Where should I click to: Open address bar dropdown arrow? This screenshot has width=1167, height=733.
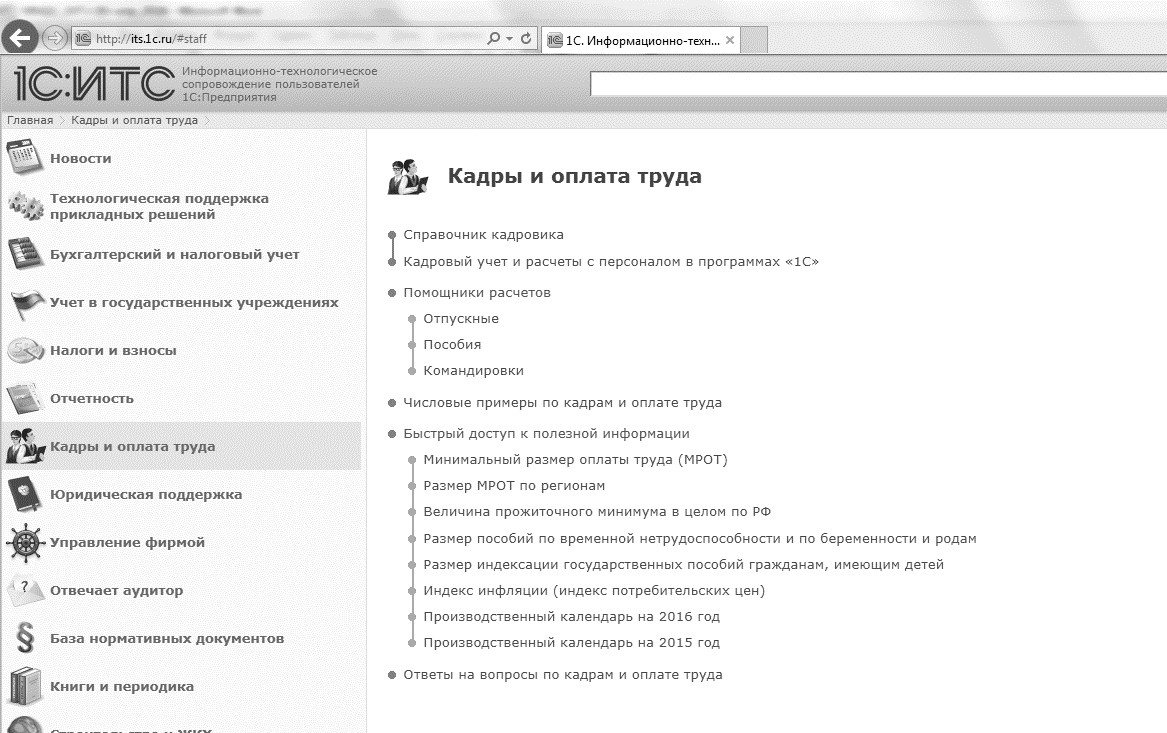(509, 39)
